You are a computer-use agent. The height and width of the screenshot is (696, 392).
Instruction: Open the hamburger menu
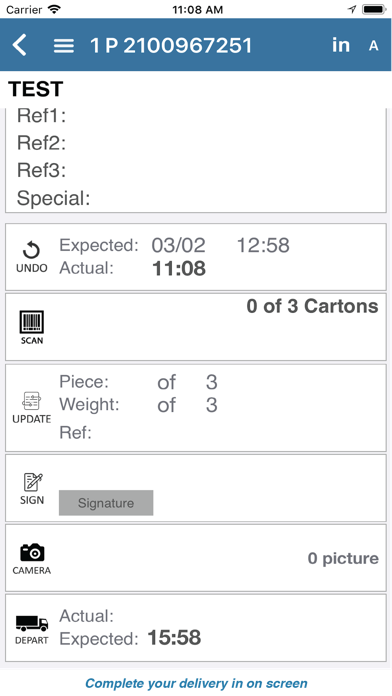tap(63, 45)
